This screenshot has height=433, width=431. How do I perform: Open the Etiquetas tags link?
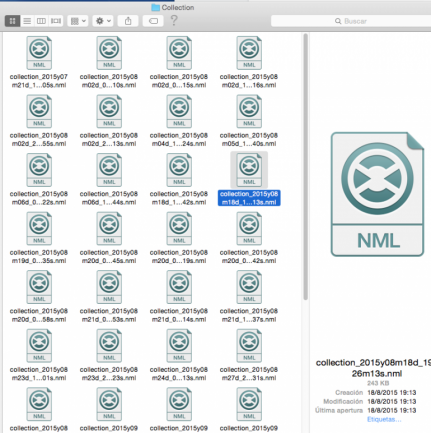pos(384,419)
